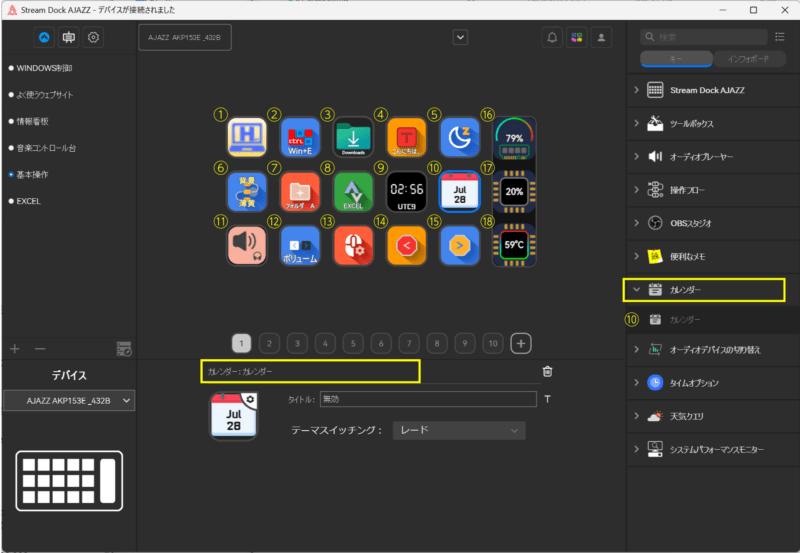The width and height of the screenshot is (800, 553).
Task: Select the ボリューム volume key
Action: pyautogui.click(x=301, y=245)
